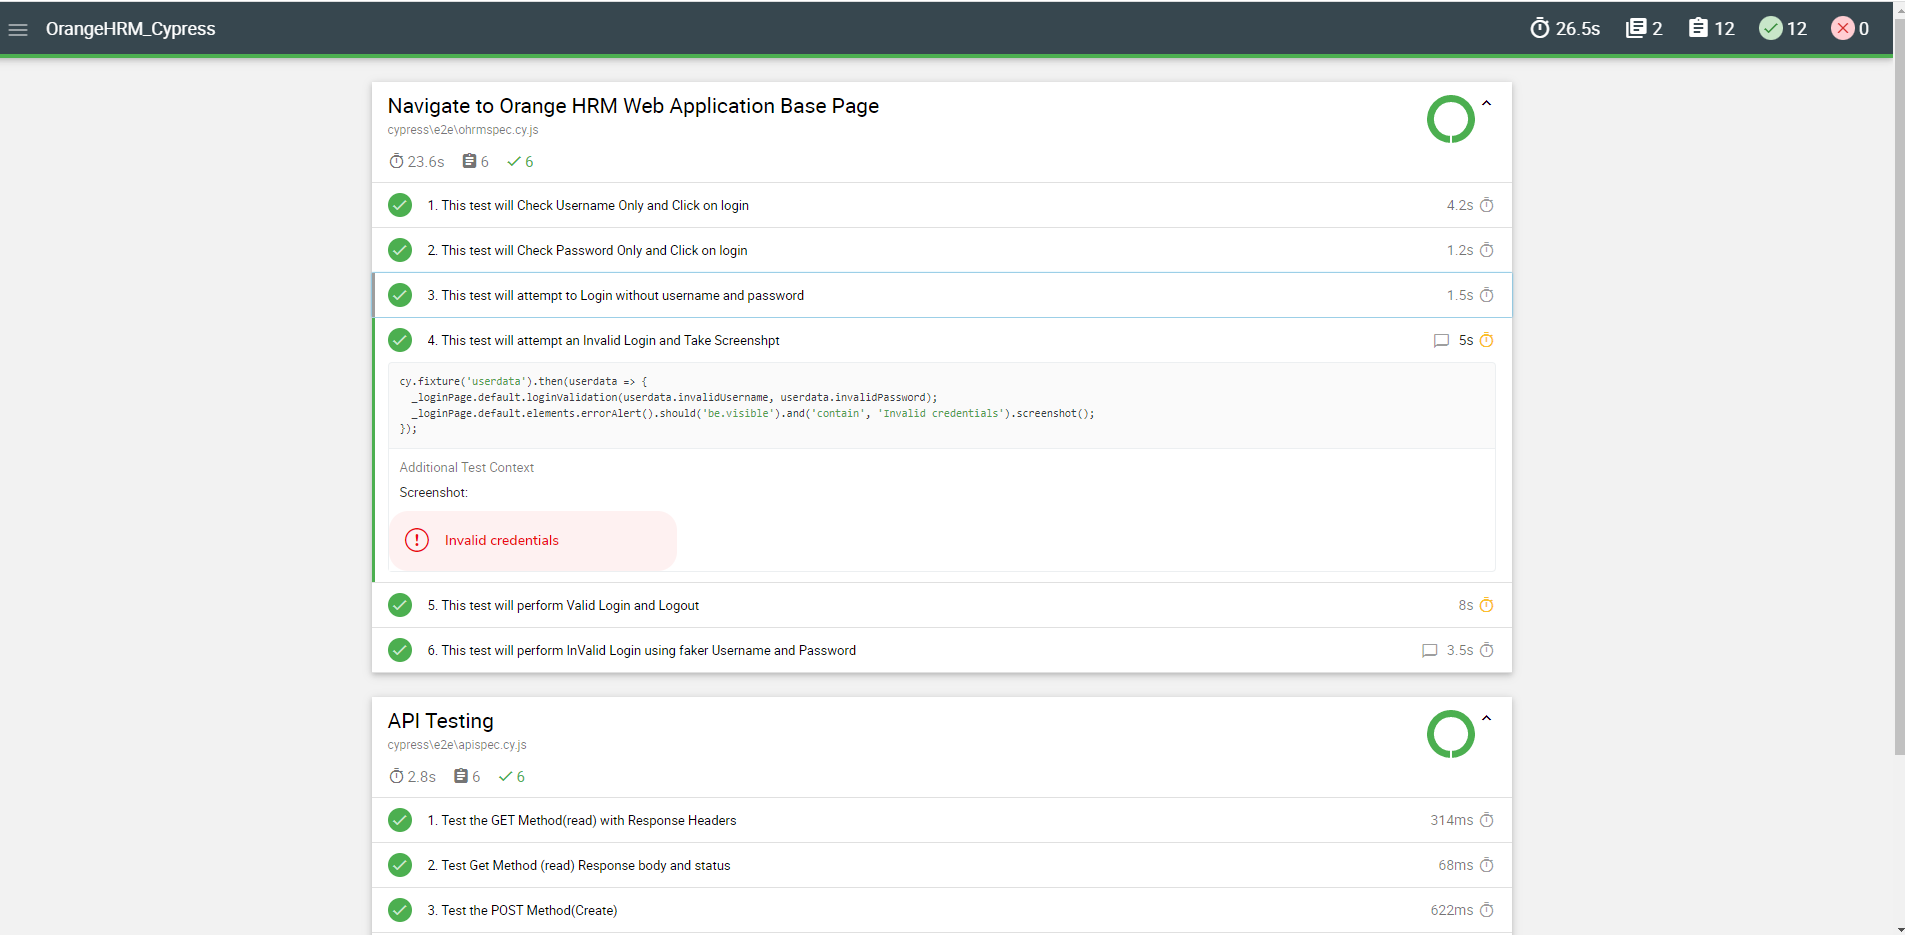The image size is (1905, 935).
Task: Collapse the Navigate to Orange HRM suite chevron
Action: [1487, 103]
